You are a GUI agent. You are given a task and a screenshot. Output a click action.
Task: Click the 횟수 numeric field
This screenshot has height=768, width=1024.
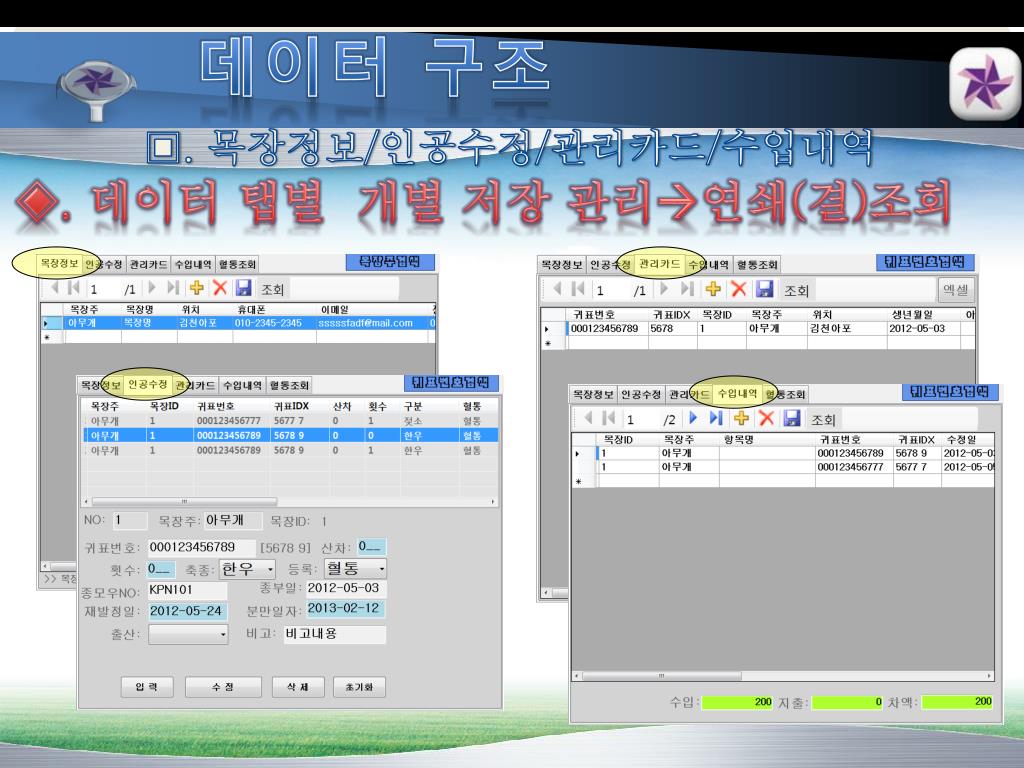[161, 569]
